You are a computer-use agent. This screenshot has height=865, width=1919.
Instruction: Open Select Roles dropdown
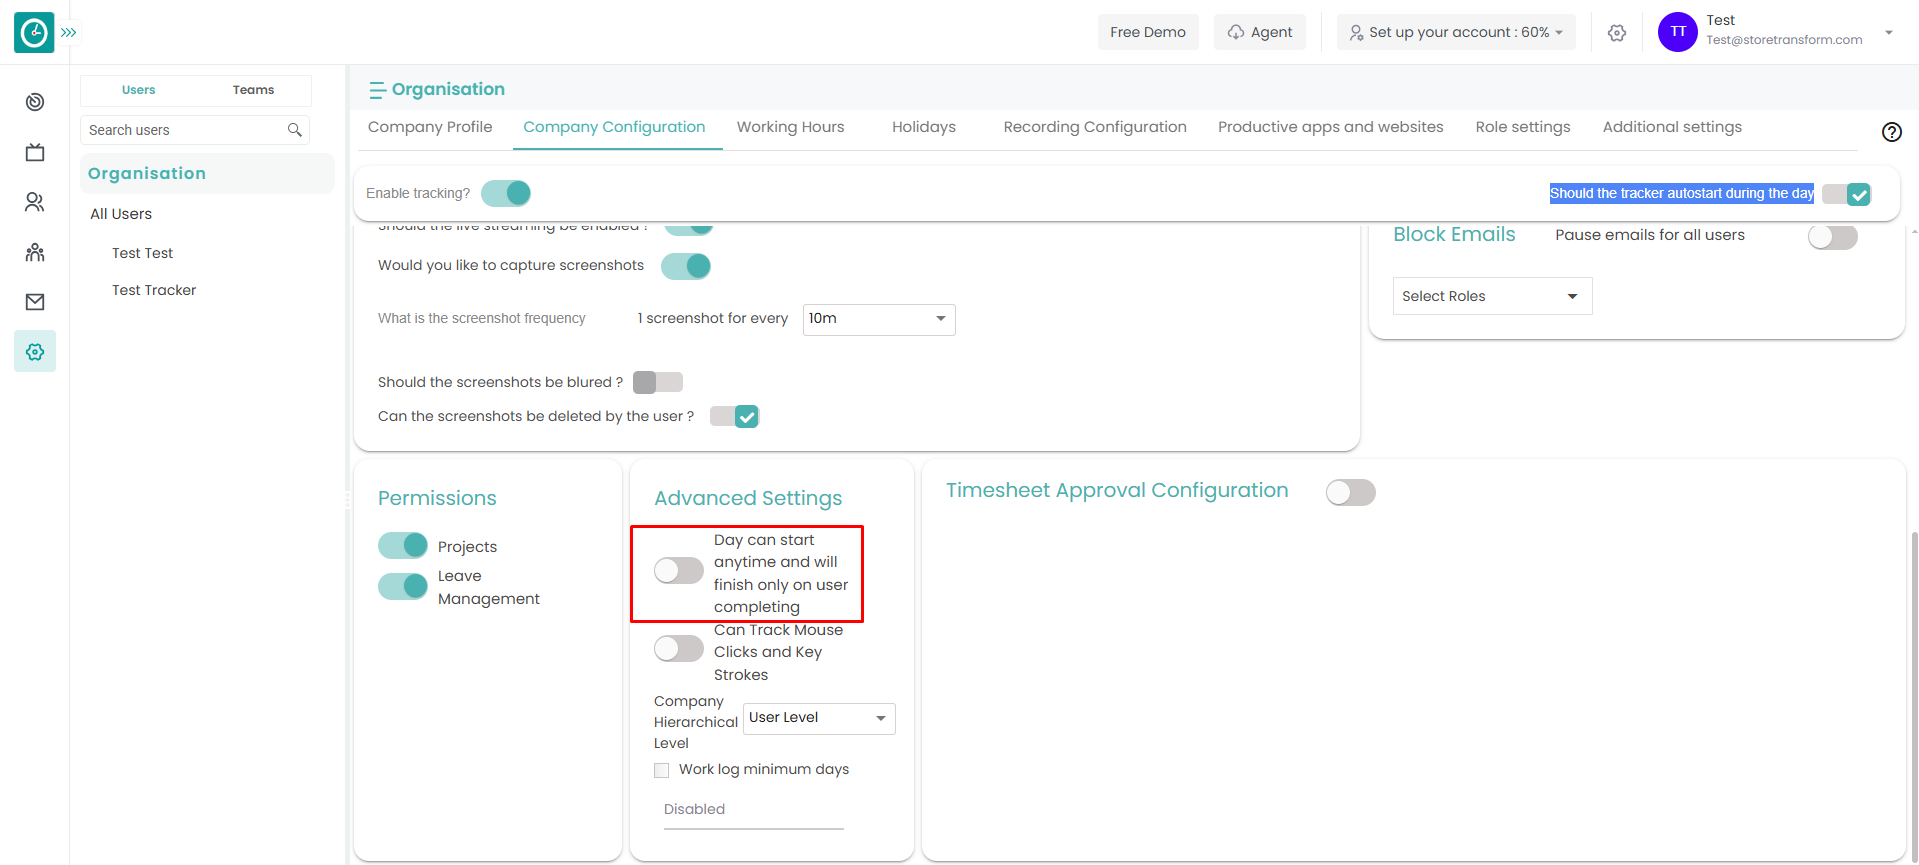1492,296
